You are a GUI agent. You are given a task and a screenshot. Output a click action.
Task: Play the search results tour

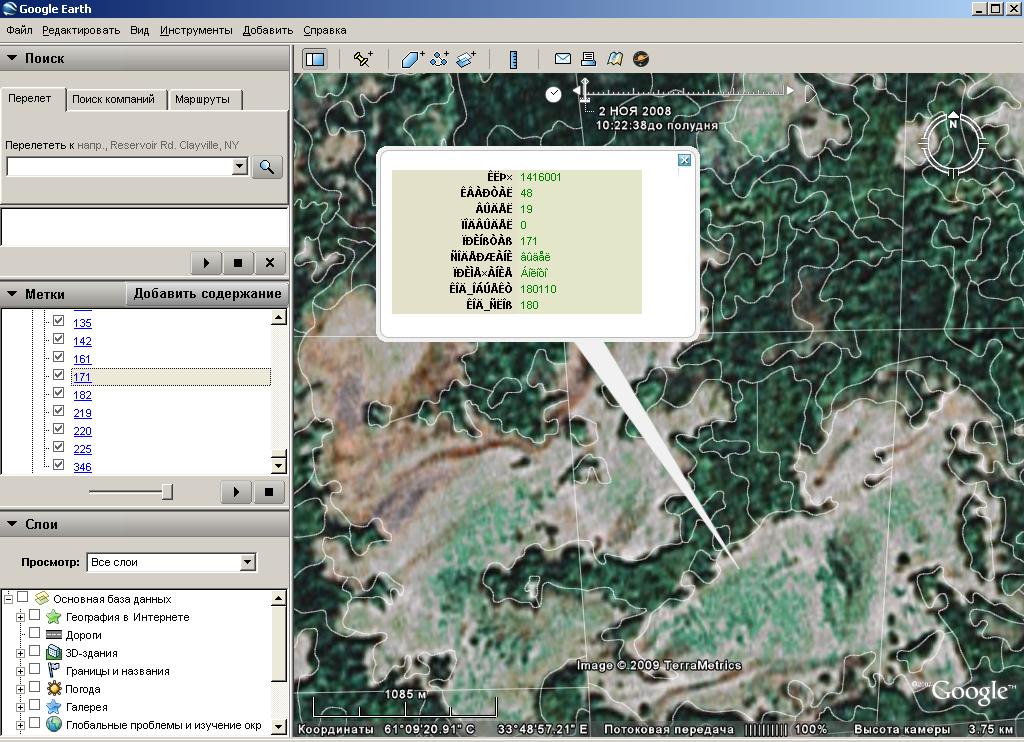coord(206,263)
